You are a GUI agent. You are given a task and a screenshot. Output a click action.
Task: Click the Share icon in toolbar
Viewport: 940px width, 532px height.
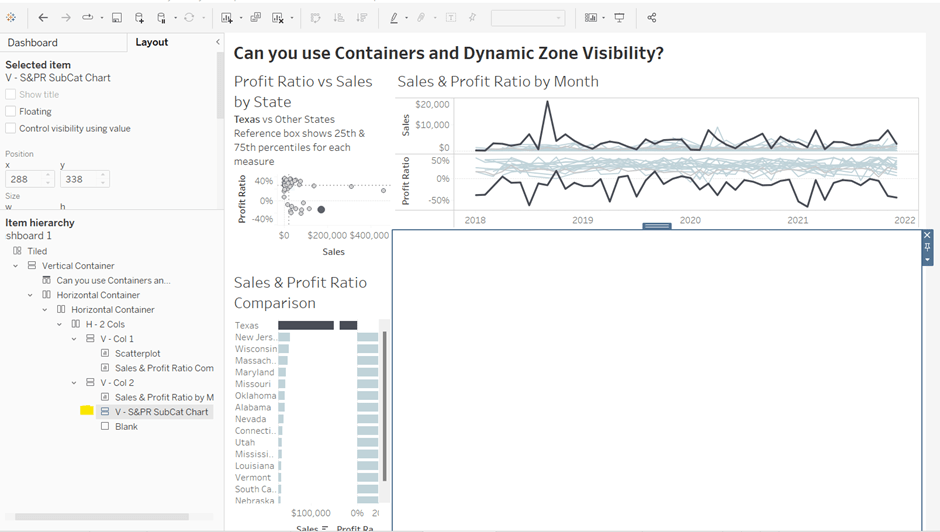pos(652,18)
